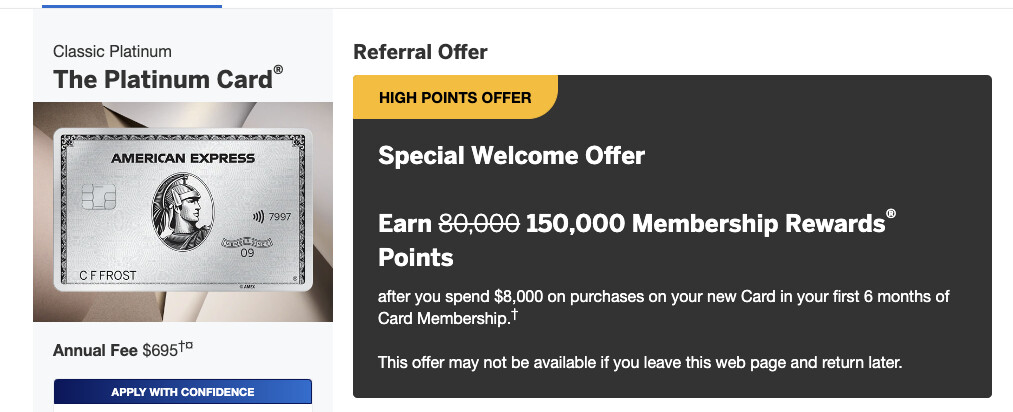This screenshot has height=412, width=1013.
Task: Click the Apply With Confidence banner
Action: click(x=183, y=391)
